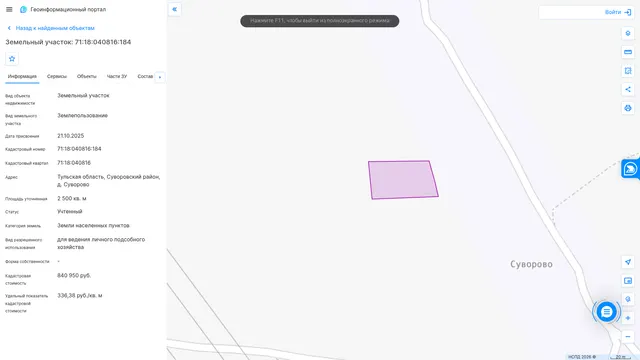Click the 3D map view icon
The height and width of the screenshot is (360, 640).
point(628,299)
